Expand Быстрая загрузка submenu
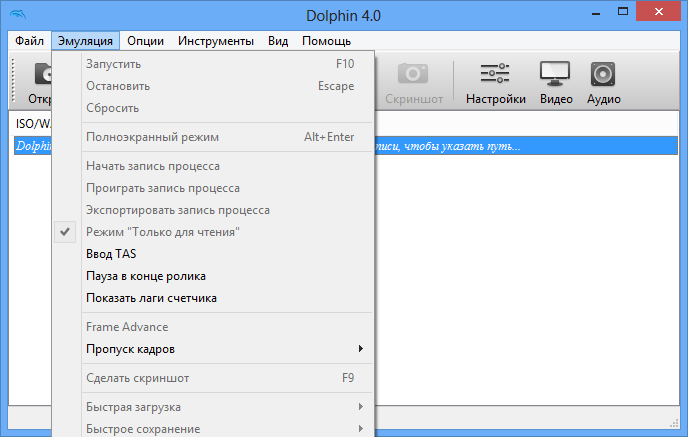 [213, 407]
